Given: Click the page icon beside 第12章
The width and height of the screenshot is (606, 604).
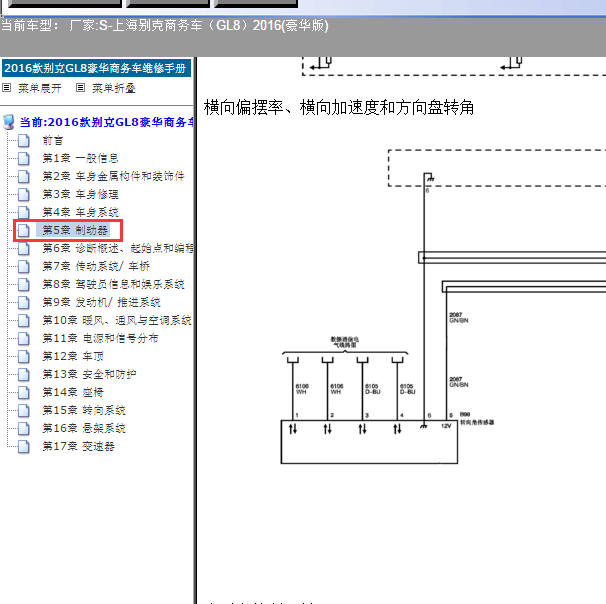Looking at the screenshot, I should (x=24, y=357).
